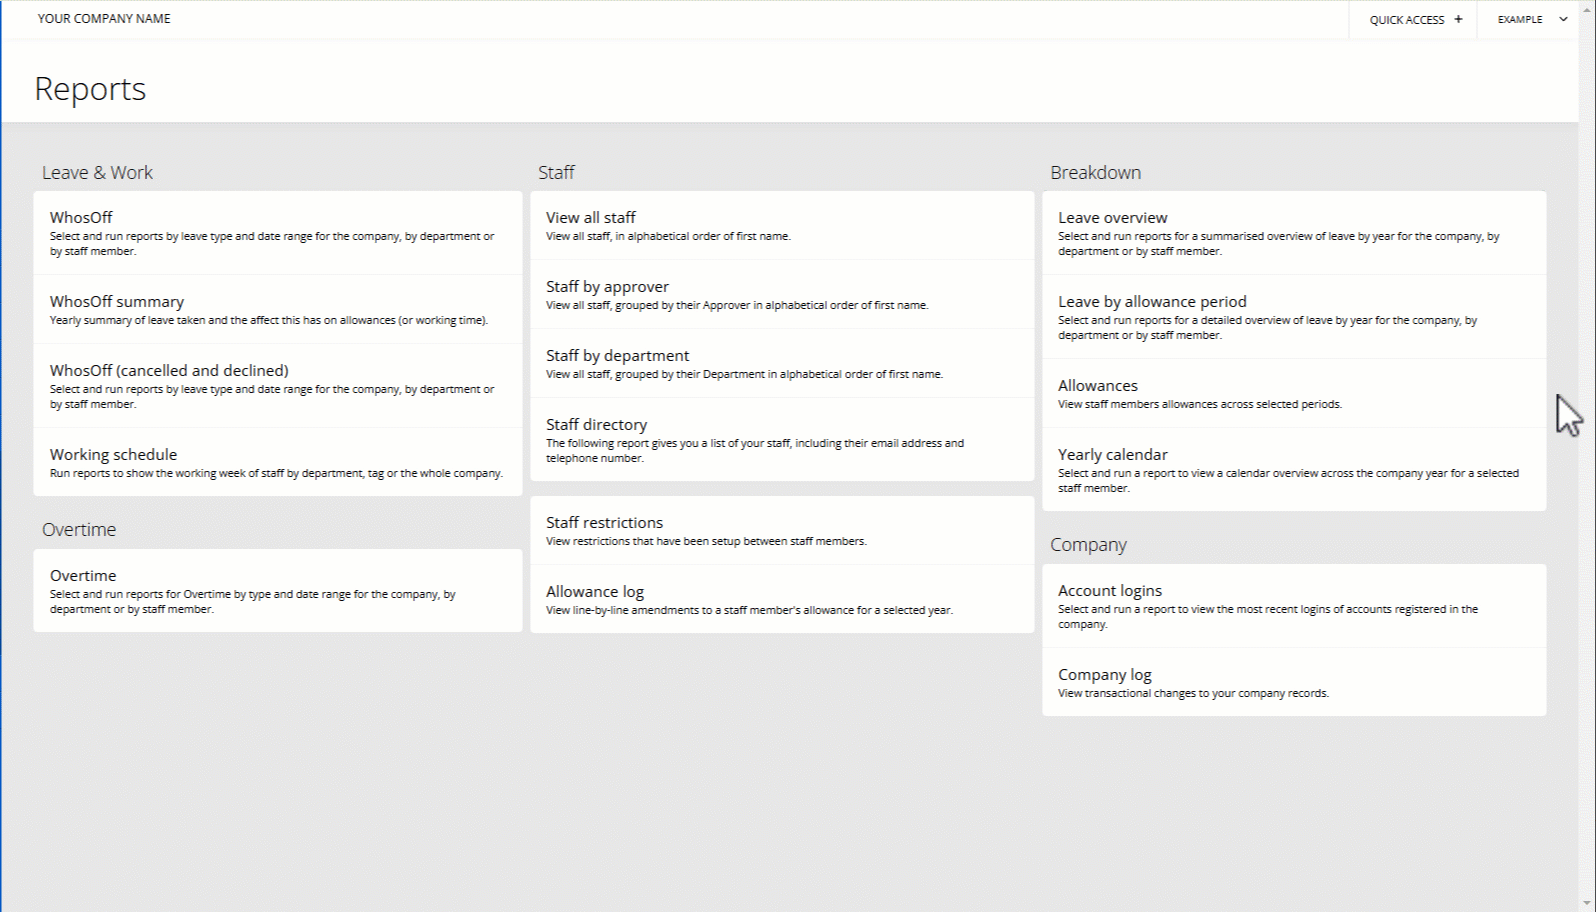Click the Leave & Work section heading
The image size is (1596, 912).
point(97,172)
